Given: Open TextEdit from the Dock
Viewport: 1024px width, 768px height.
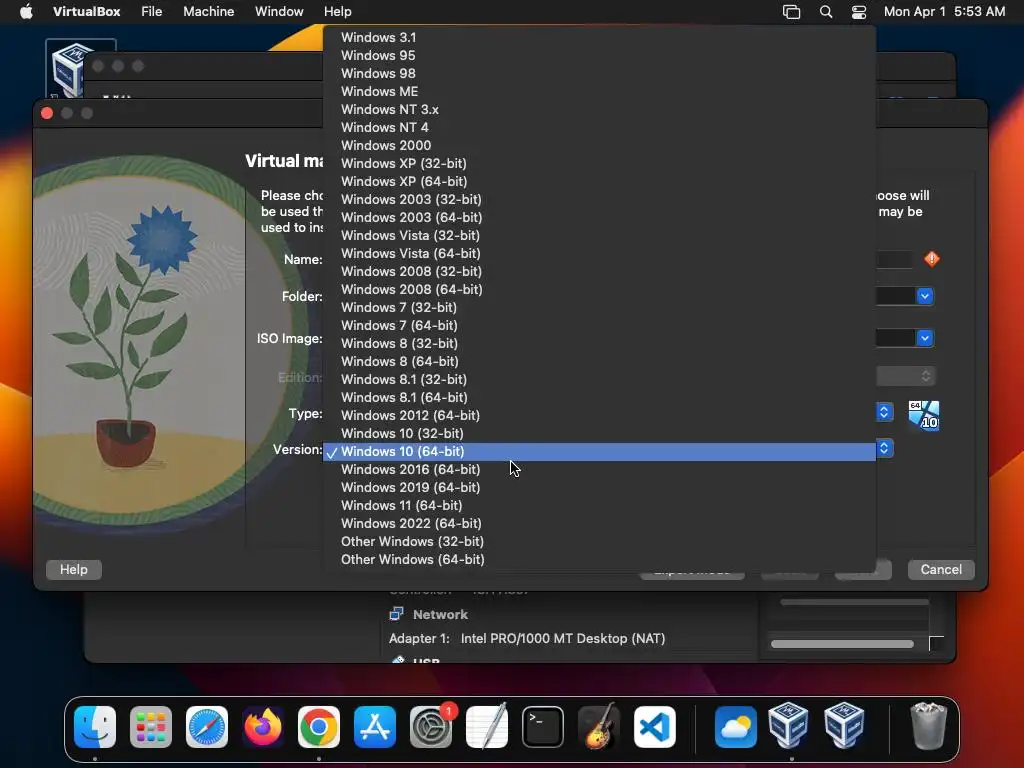Looking at the screenshot, I should [x=487, y=727].
